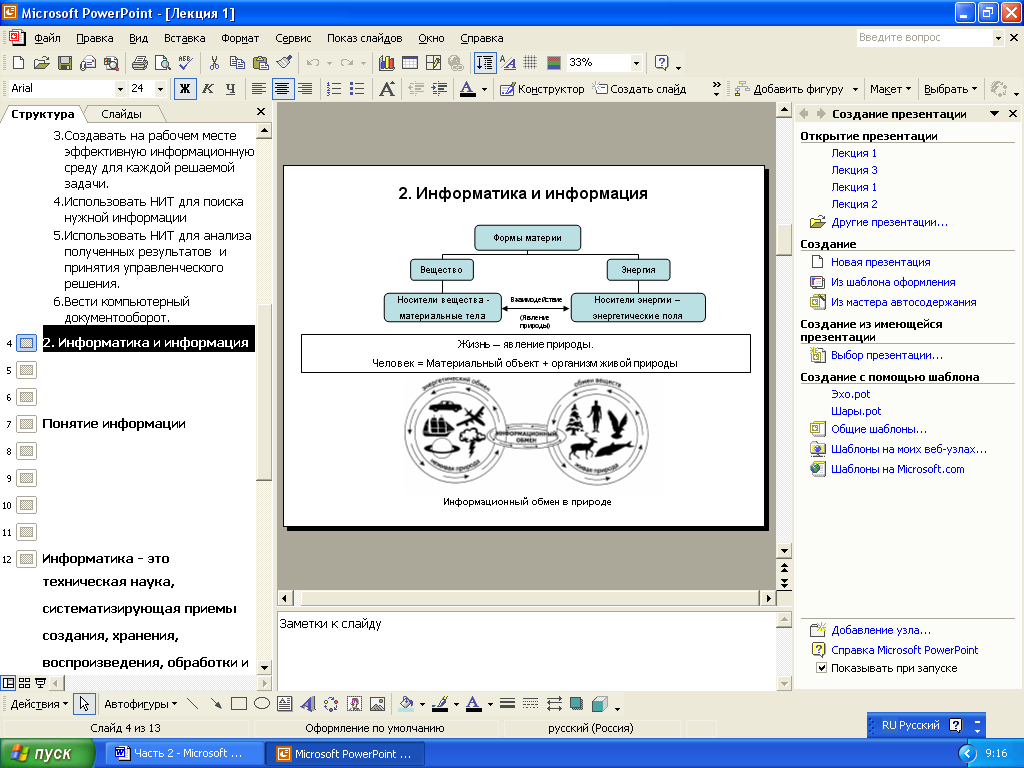Click the drawing toolbar font color A

pos(473,703)
